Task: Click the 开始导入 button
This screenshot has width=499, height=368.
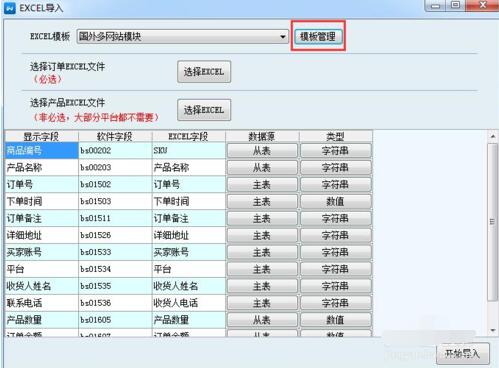Action: 463,353
